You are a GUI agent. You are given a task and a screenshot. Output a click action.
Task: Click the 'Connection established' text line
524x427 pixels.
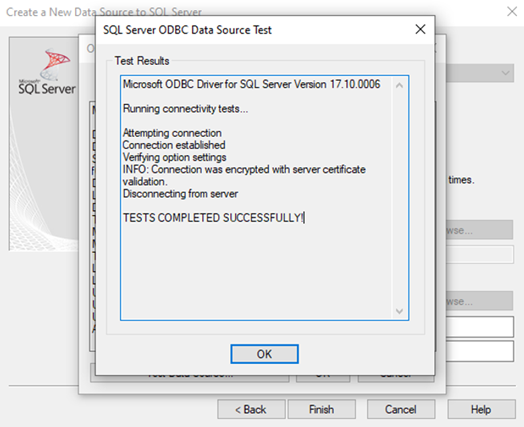click(x=174, y=145)
